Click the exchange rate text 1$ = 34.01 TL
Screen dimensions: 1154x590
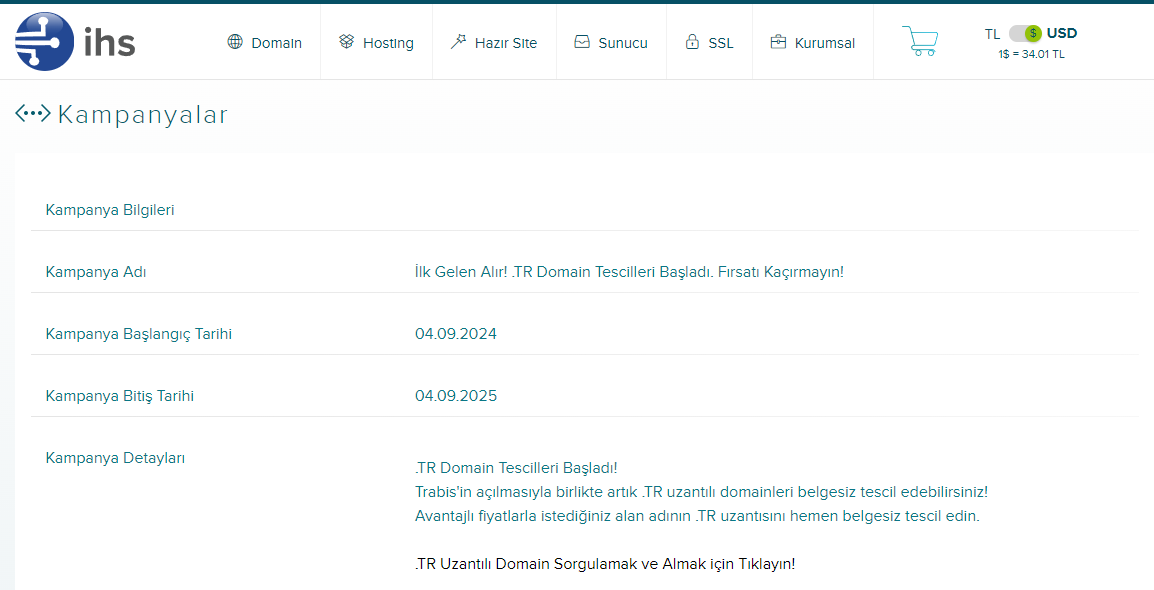coord(1031,54)
